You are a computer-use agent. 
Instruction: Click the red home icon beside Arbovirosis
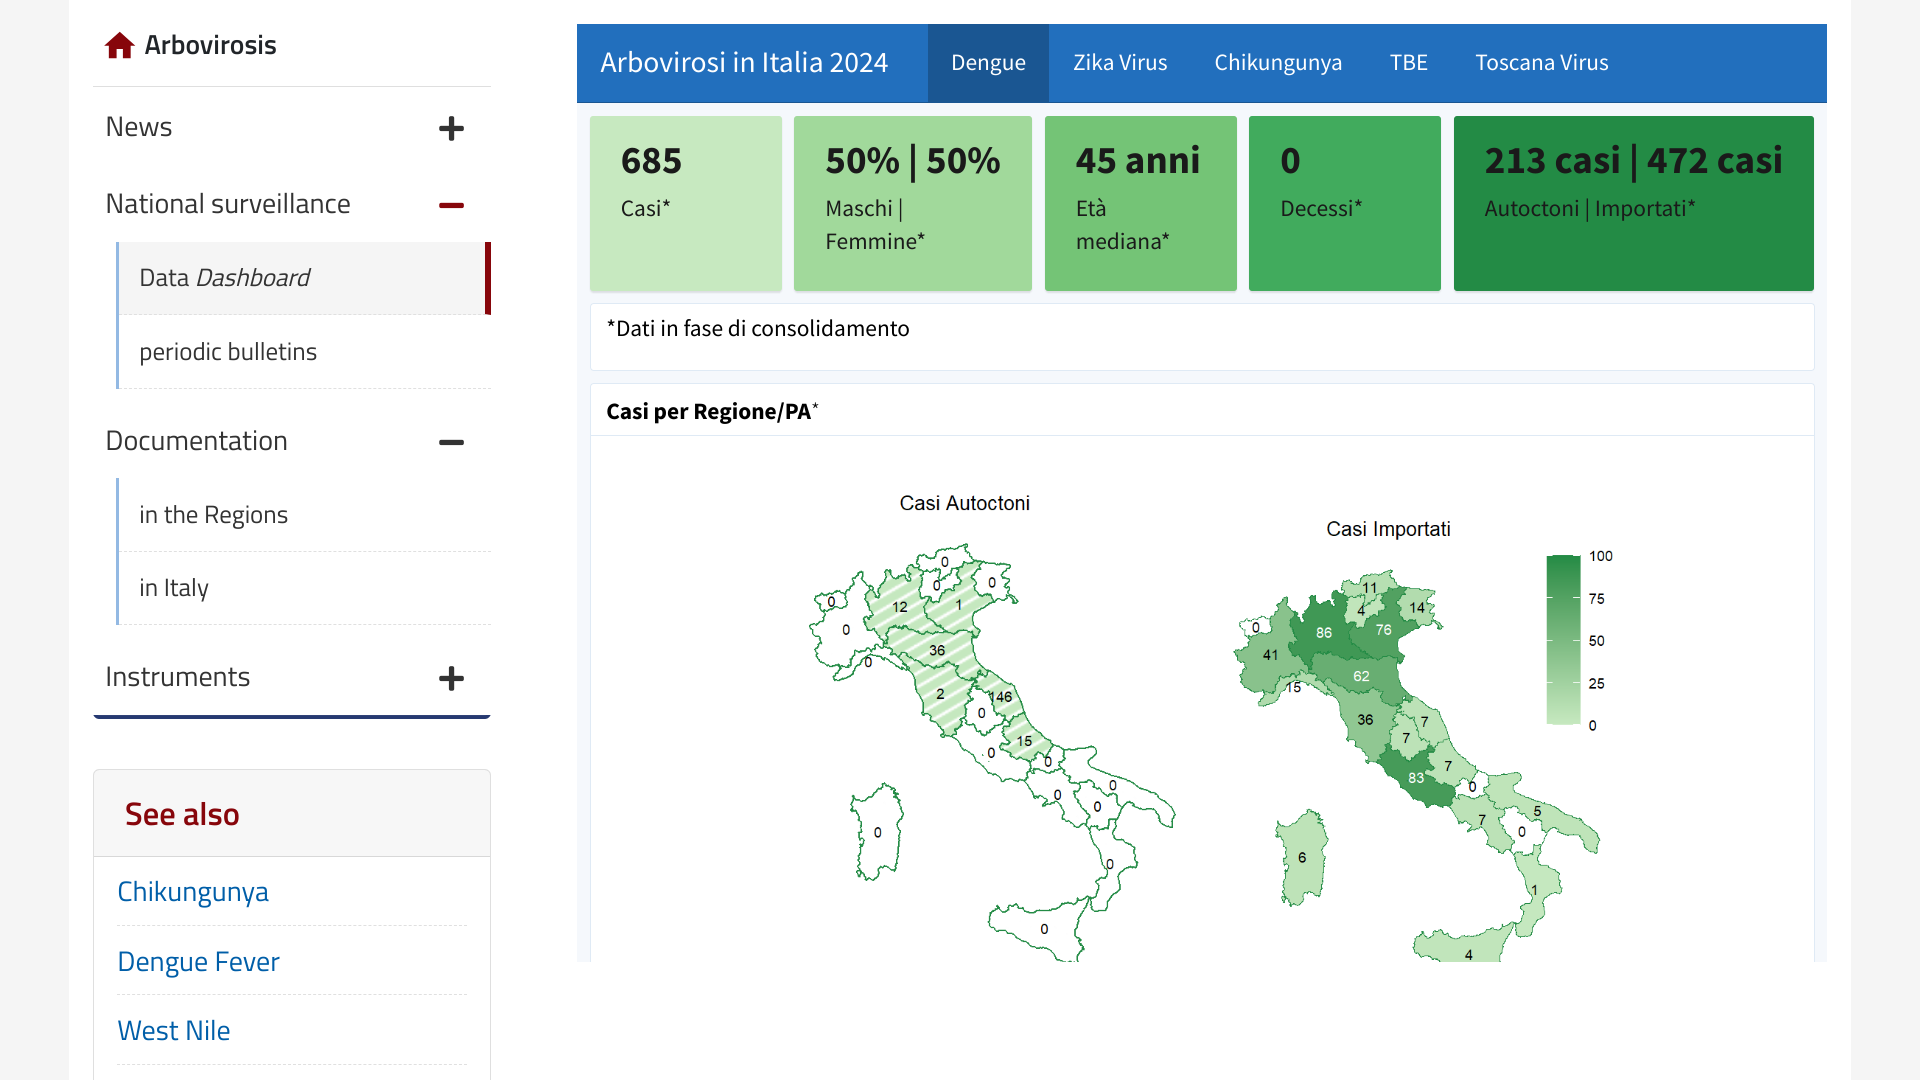pos(119,46)
